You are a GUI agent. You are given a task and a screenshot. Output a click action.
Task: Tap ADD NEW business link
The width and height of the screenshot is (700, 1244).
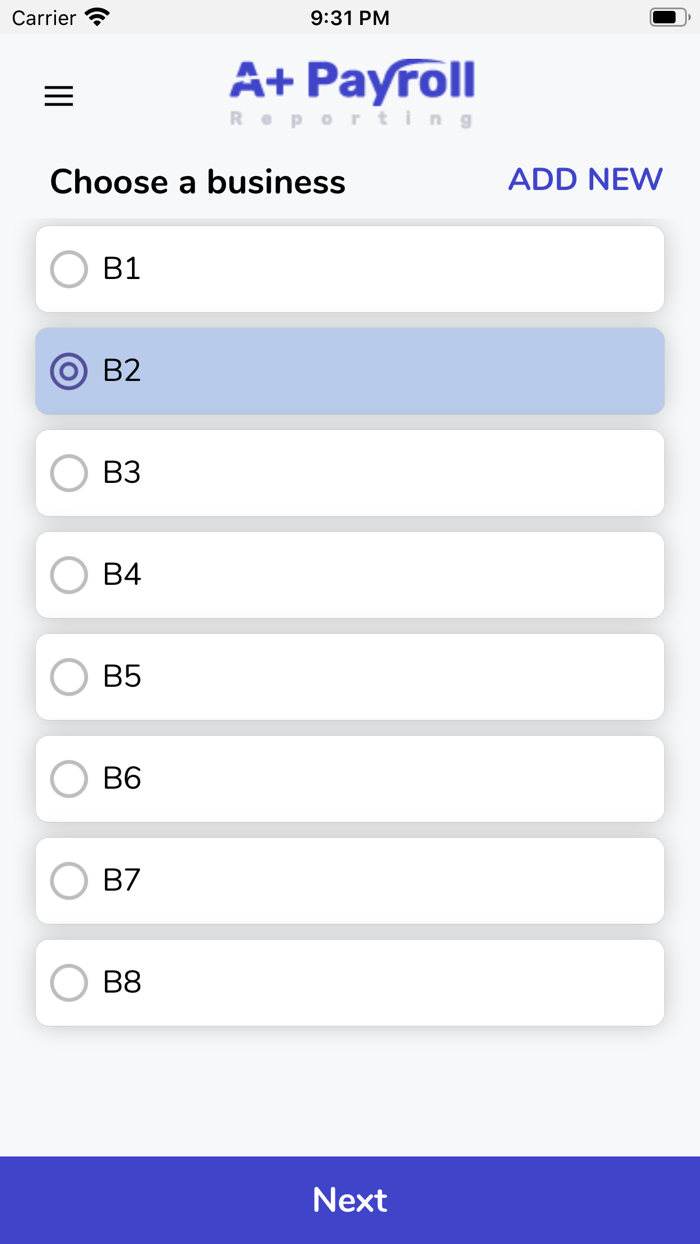[x=585, y=179]
